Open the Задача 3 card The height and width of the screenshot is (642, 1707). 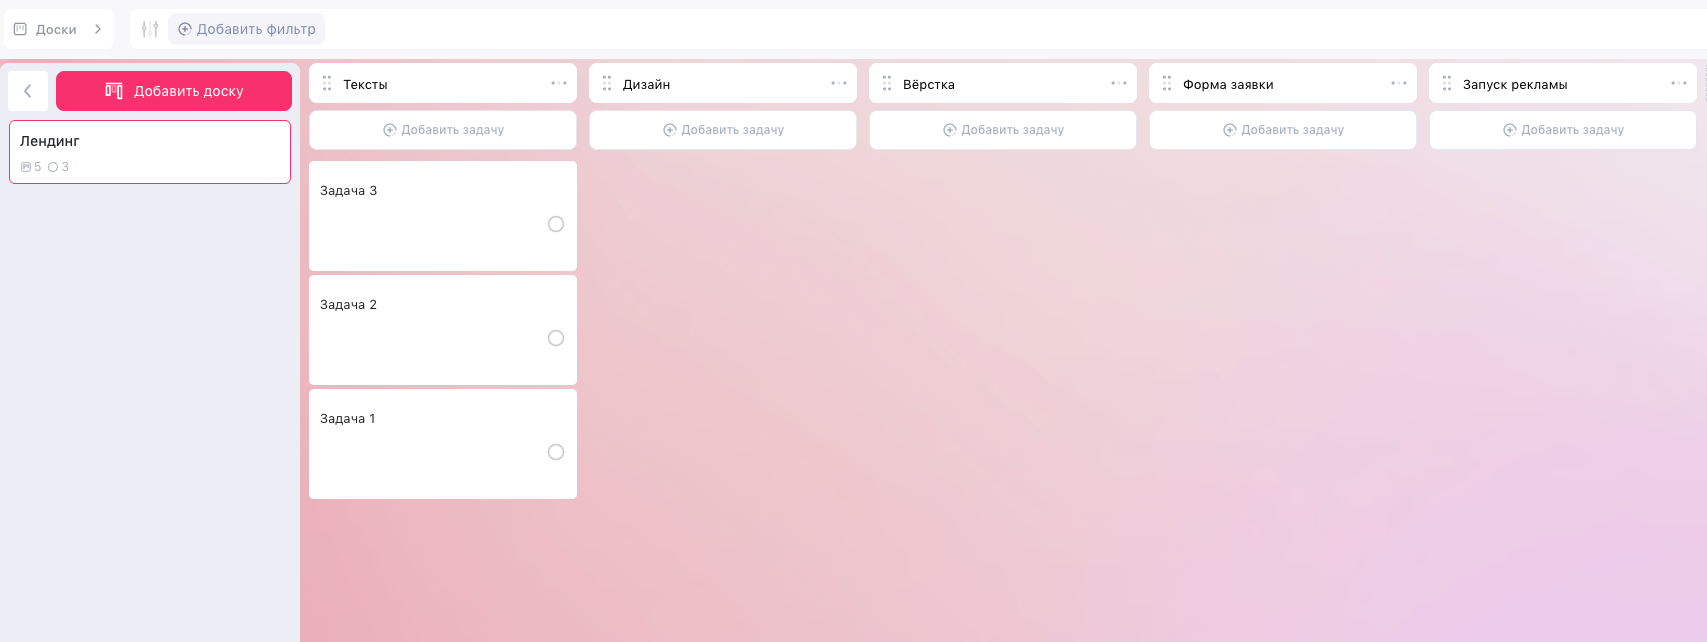click(x=443, y=216)
